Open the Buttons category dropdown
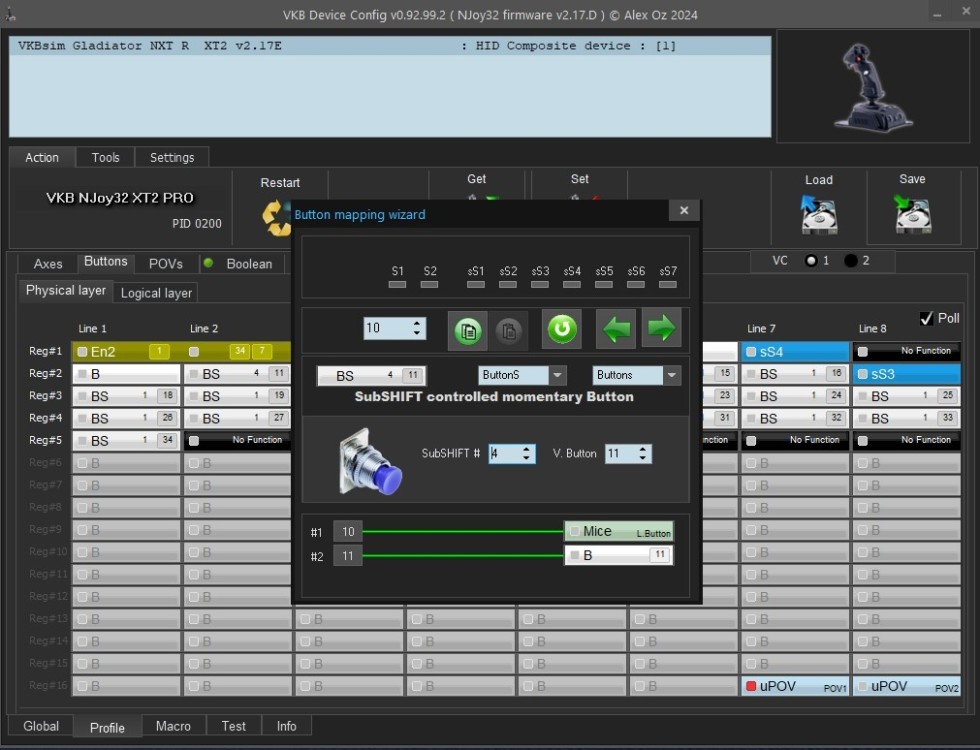The image size is (980, 750). (x=672, y=375)
